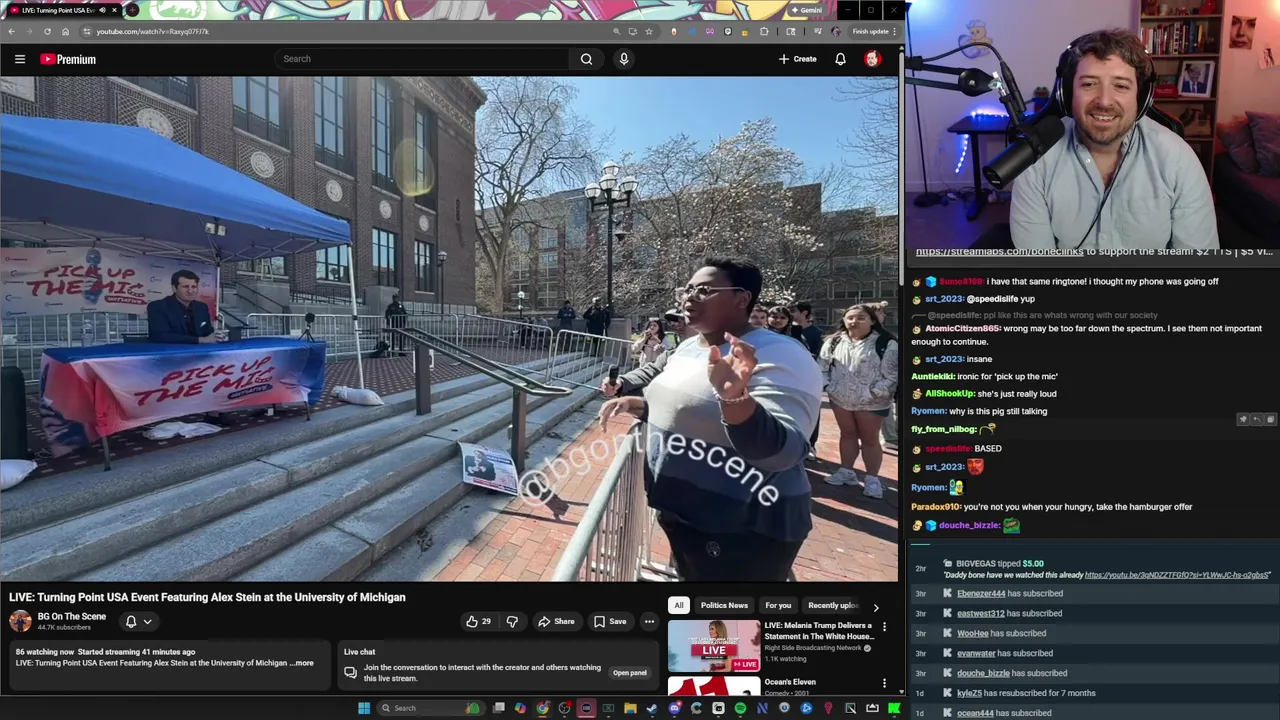This screenshot has width=1280, height=720.
Task: Go back with the browser back arrow
Action: (x=11, y=31)
